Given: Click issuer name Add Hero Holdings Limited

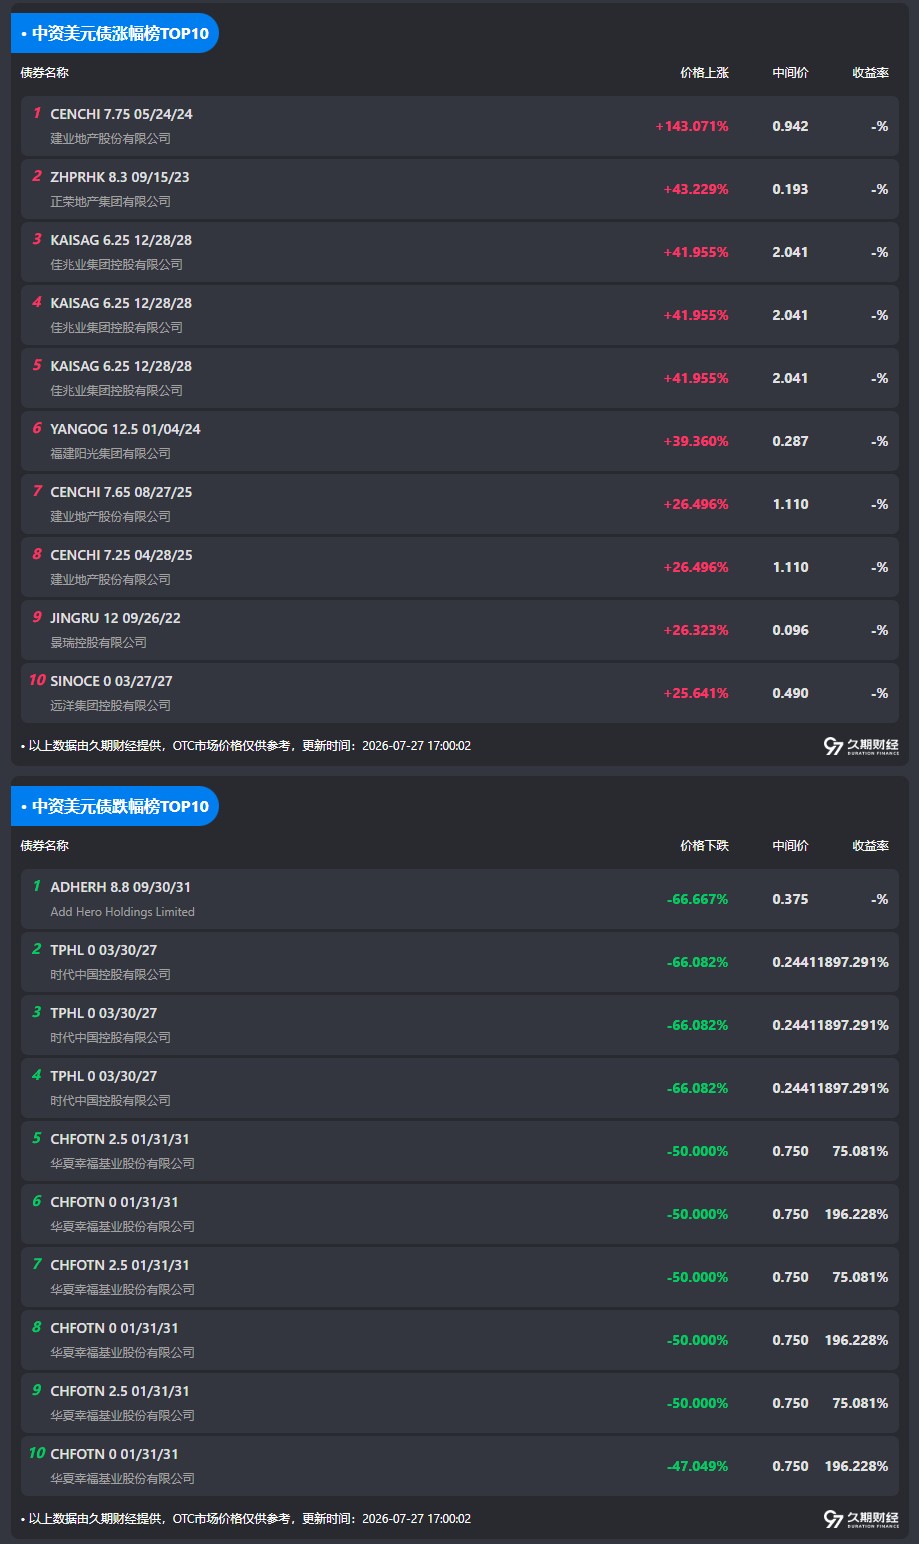Looking at the screenshot, I should [123, 912].
